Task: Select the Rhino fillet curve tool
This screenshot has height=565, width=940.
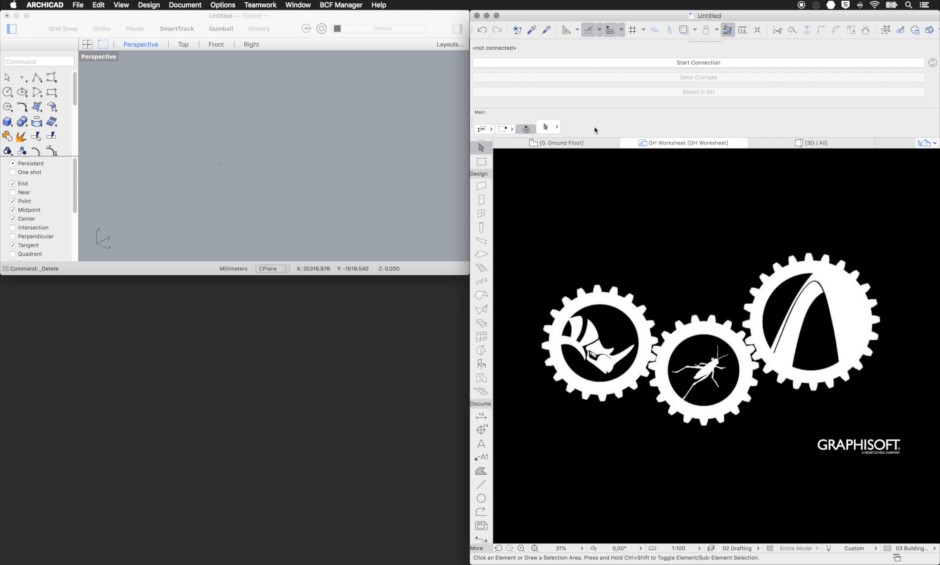Action: coord(22,107)
